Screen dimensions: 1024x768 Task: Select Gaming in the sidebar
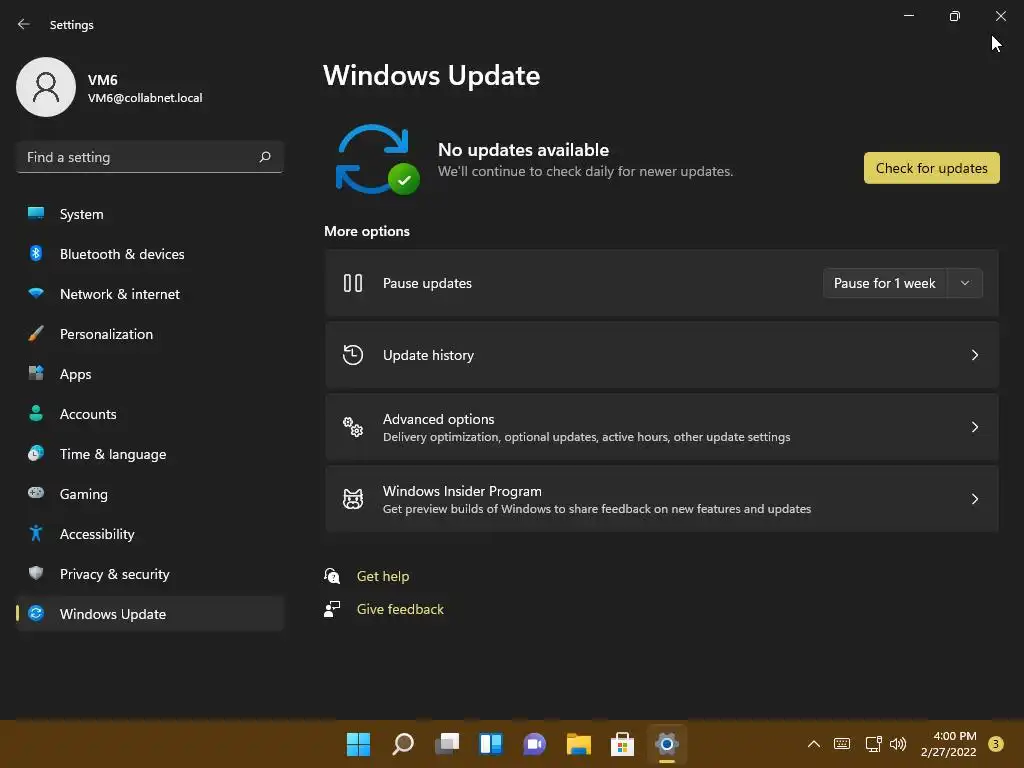pyautogui.click(x=150, y=494)
